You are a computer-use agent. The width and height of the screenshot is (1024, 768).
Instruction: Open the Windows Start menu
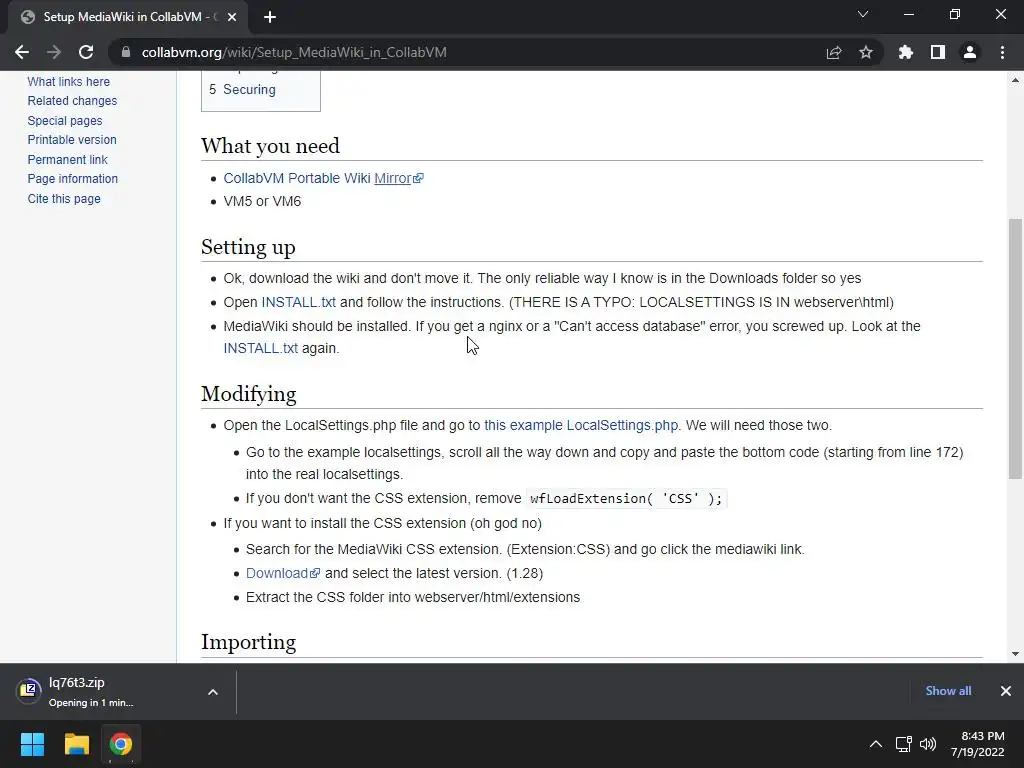32,744
